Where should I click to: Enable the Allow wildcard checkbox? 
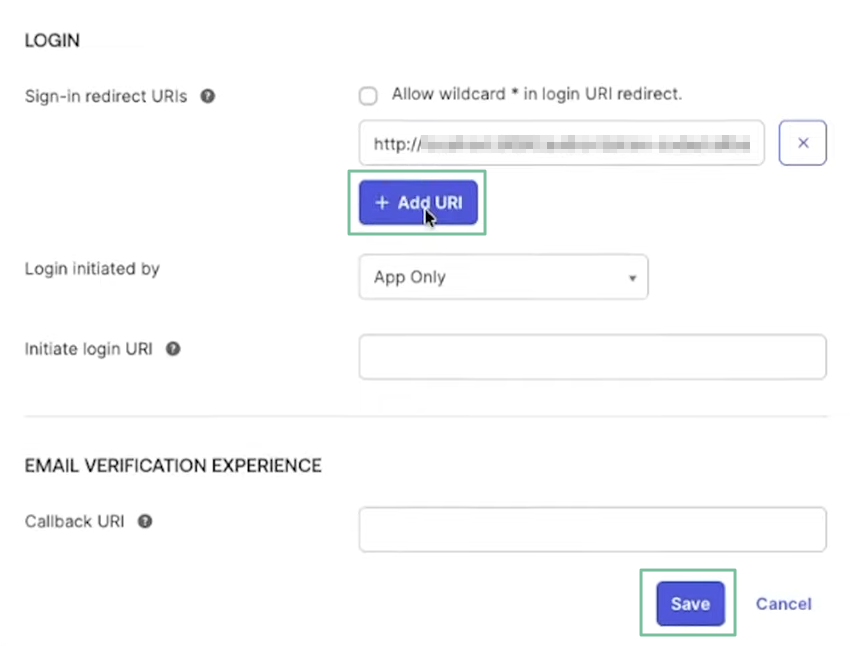point(369,96)
